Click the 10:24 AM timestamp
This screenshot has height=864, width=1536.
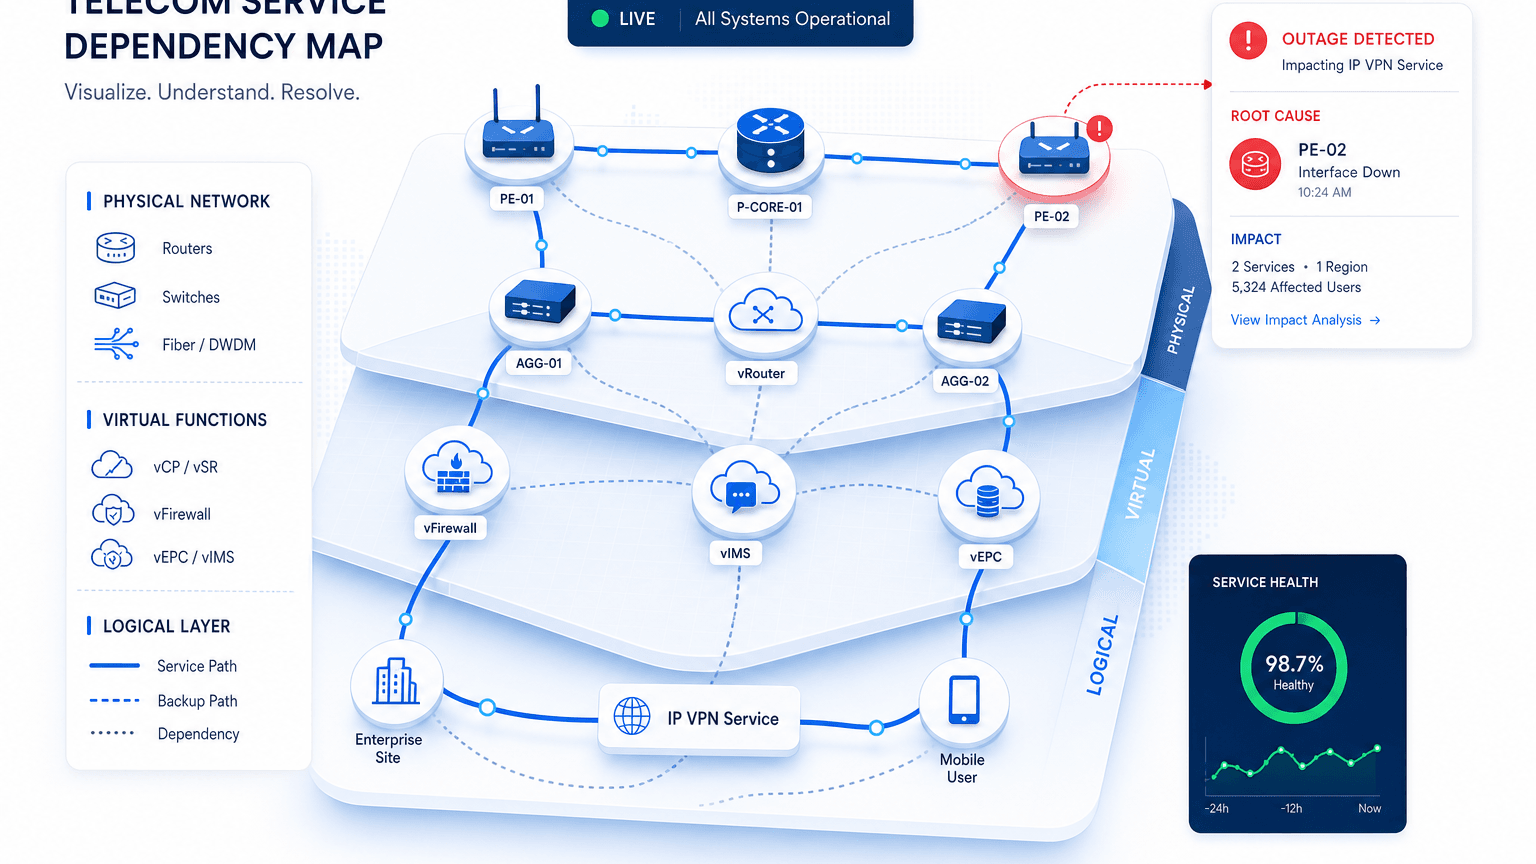pos(1324,192)
